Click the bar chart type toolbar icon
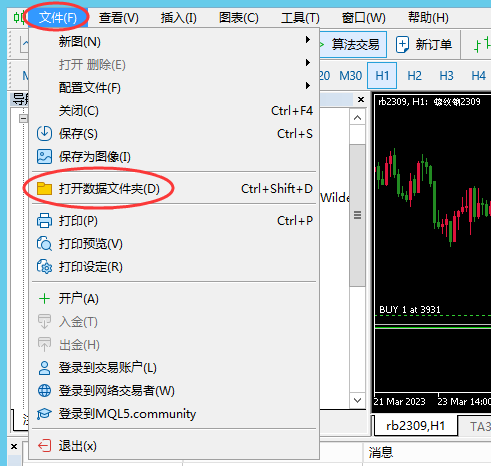This screenshot has height=466, width=491. click(483, 44)
